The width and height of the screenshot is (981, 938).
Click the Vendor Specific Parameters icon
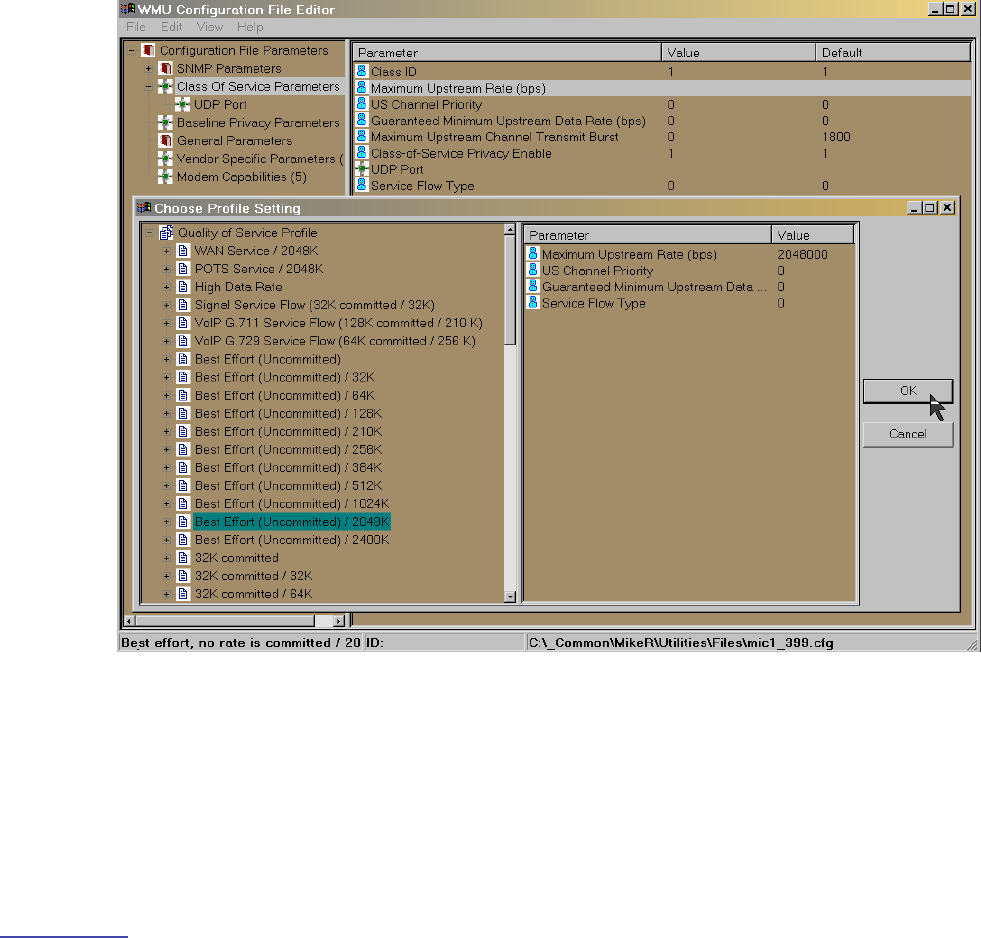(x=166, y=159)
